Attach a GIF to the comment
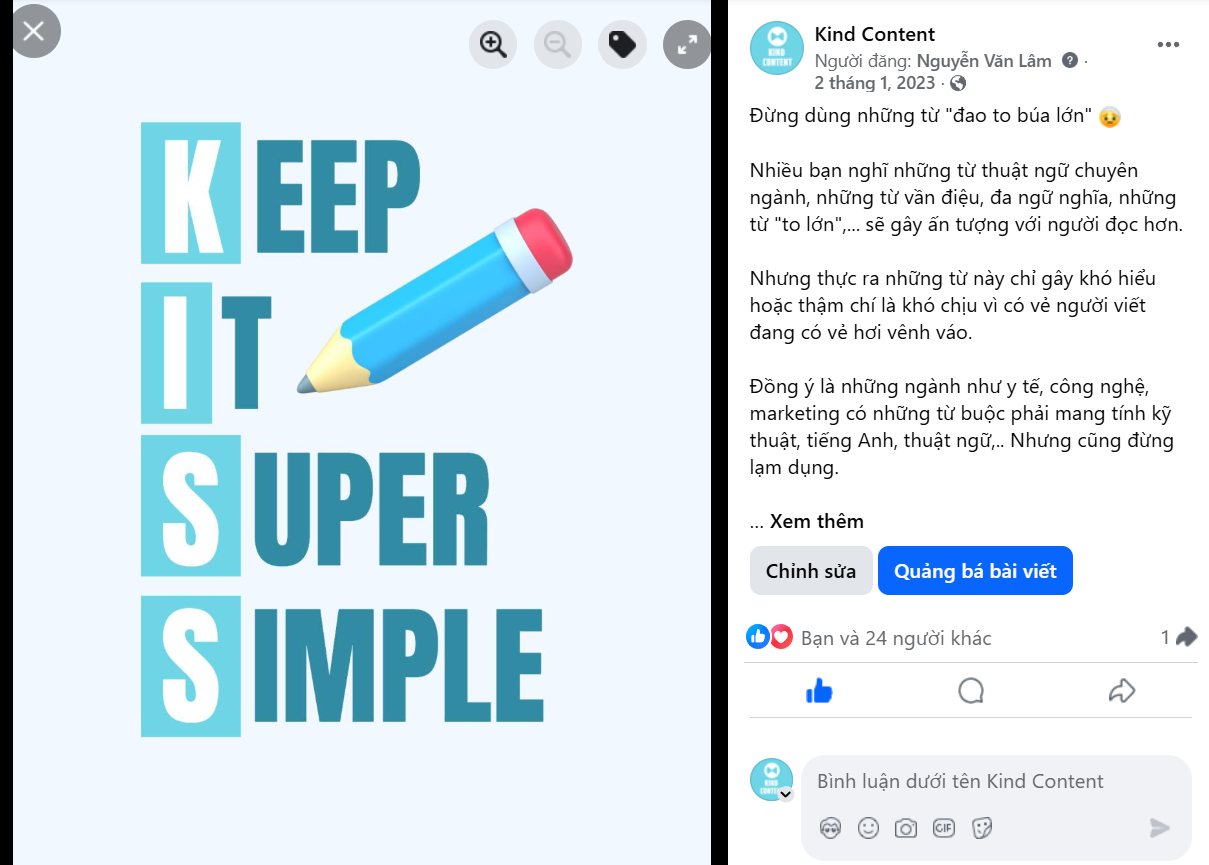 (x=943, y=828)
